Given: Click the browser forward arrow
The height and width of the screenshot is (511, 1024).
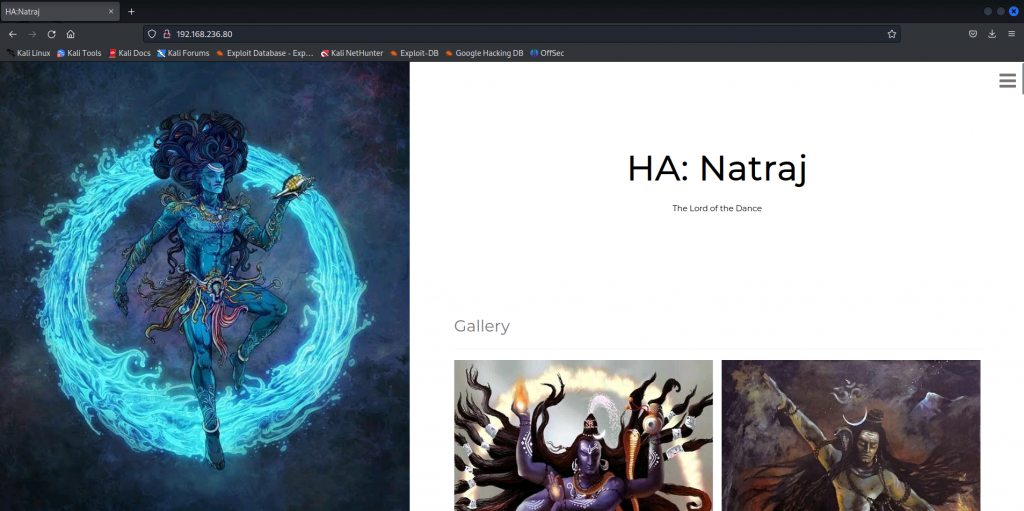Looking at the screenshot, I should (x=32, y=34).
